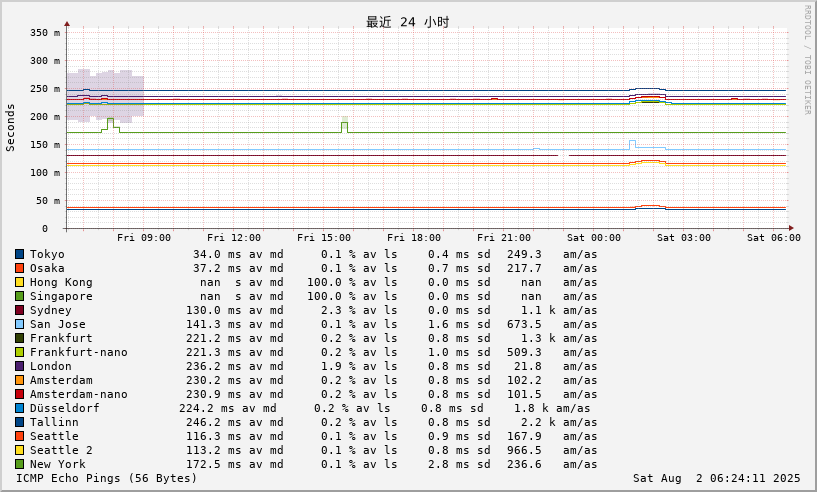817x492 pixels.
Task: Click the Sat 00:00 x-axis label
Action: click(x=594, y=238)
